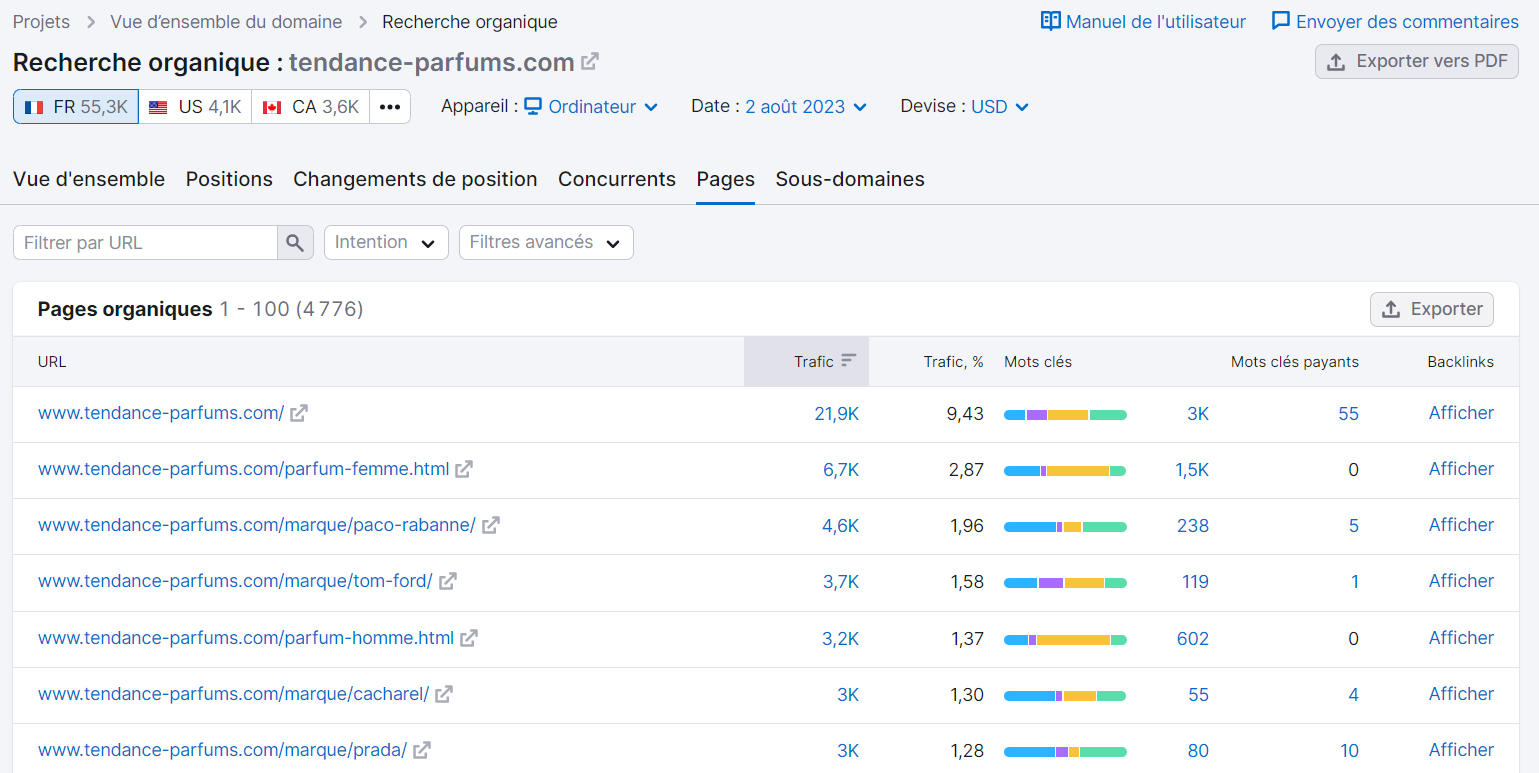
Task: Select the CA 3,6K country database
Action: [310, 107]
